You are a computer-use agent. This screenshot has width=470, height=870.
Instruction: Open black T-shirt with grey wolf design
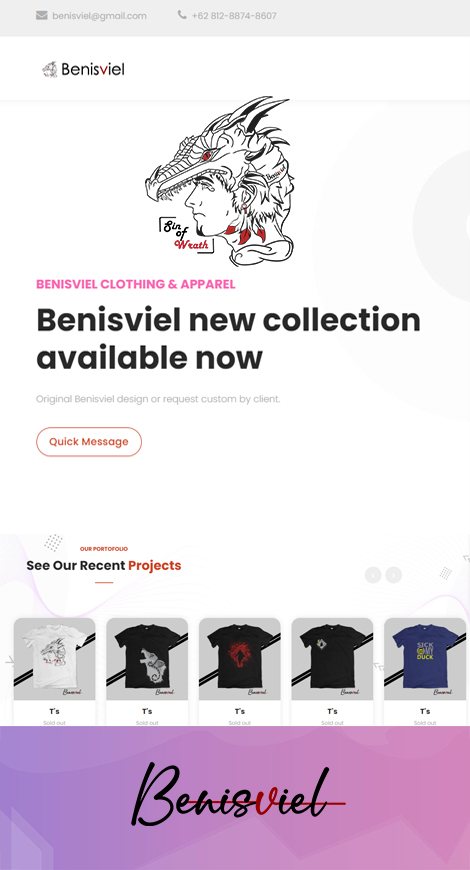pyautogui.click(x=147, y=659)
